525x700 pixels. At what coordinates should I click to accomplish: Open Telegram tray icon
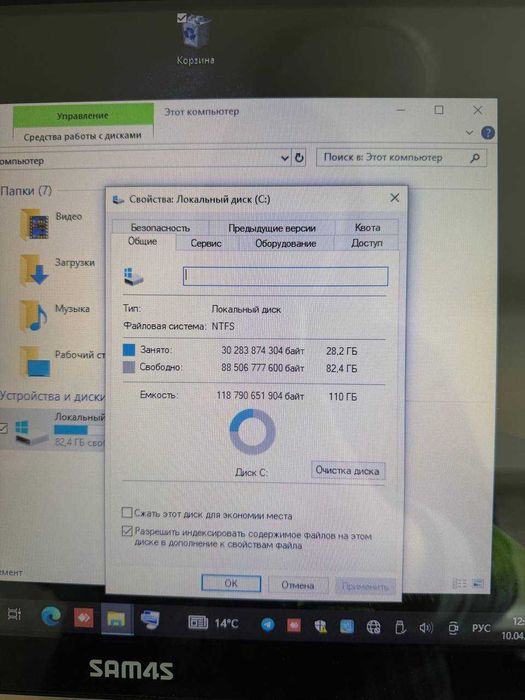[268, 625]
